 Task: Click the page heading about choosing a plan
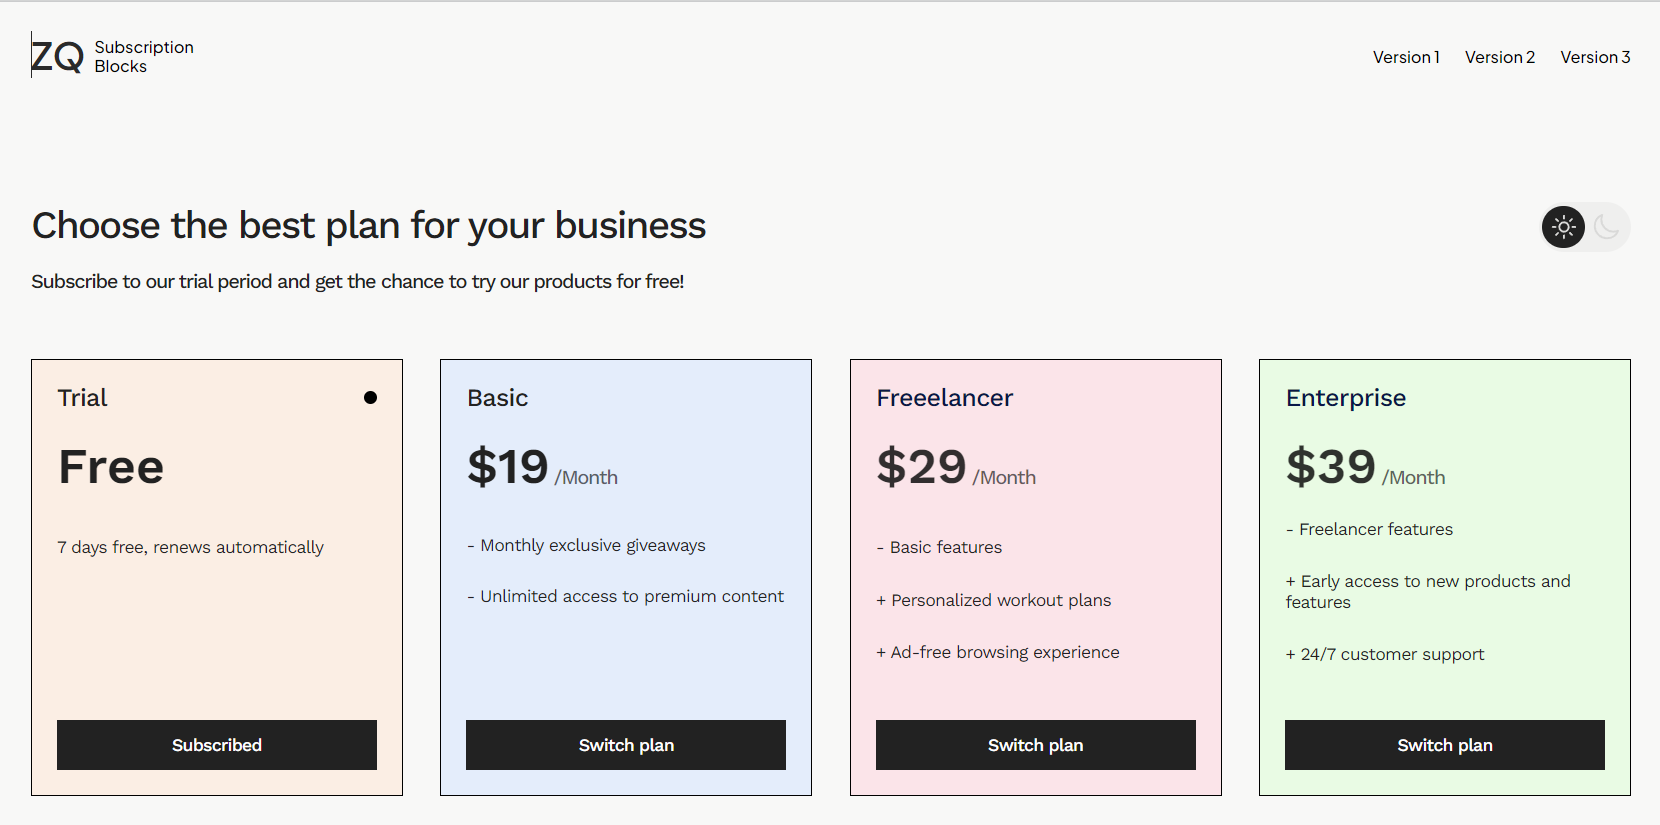(x=369, y=226)
